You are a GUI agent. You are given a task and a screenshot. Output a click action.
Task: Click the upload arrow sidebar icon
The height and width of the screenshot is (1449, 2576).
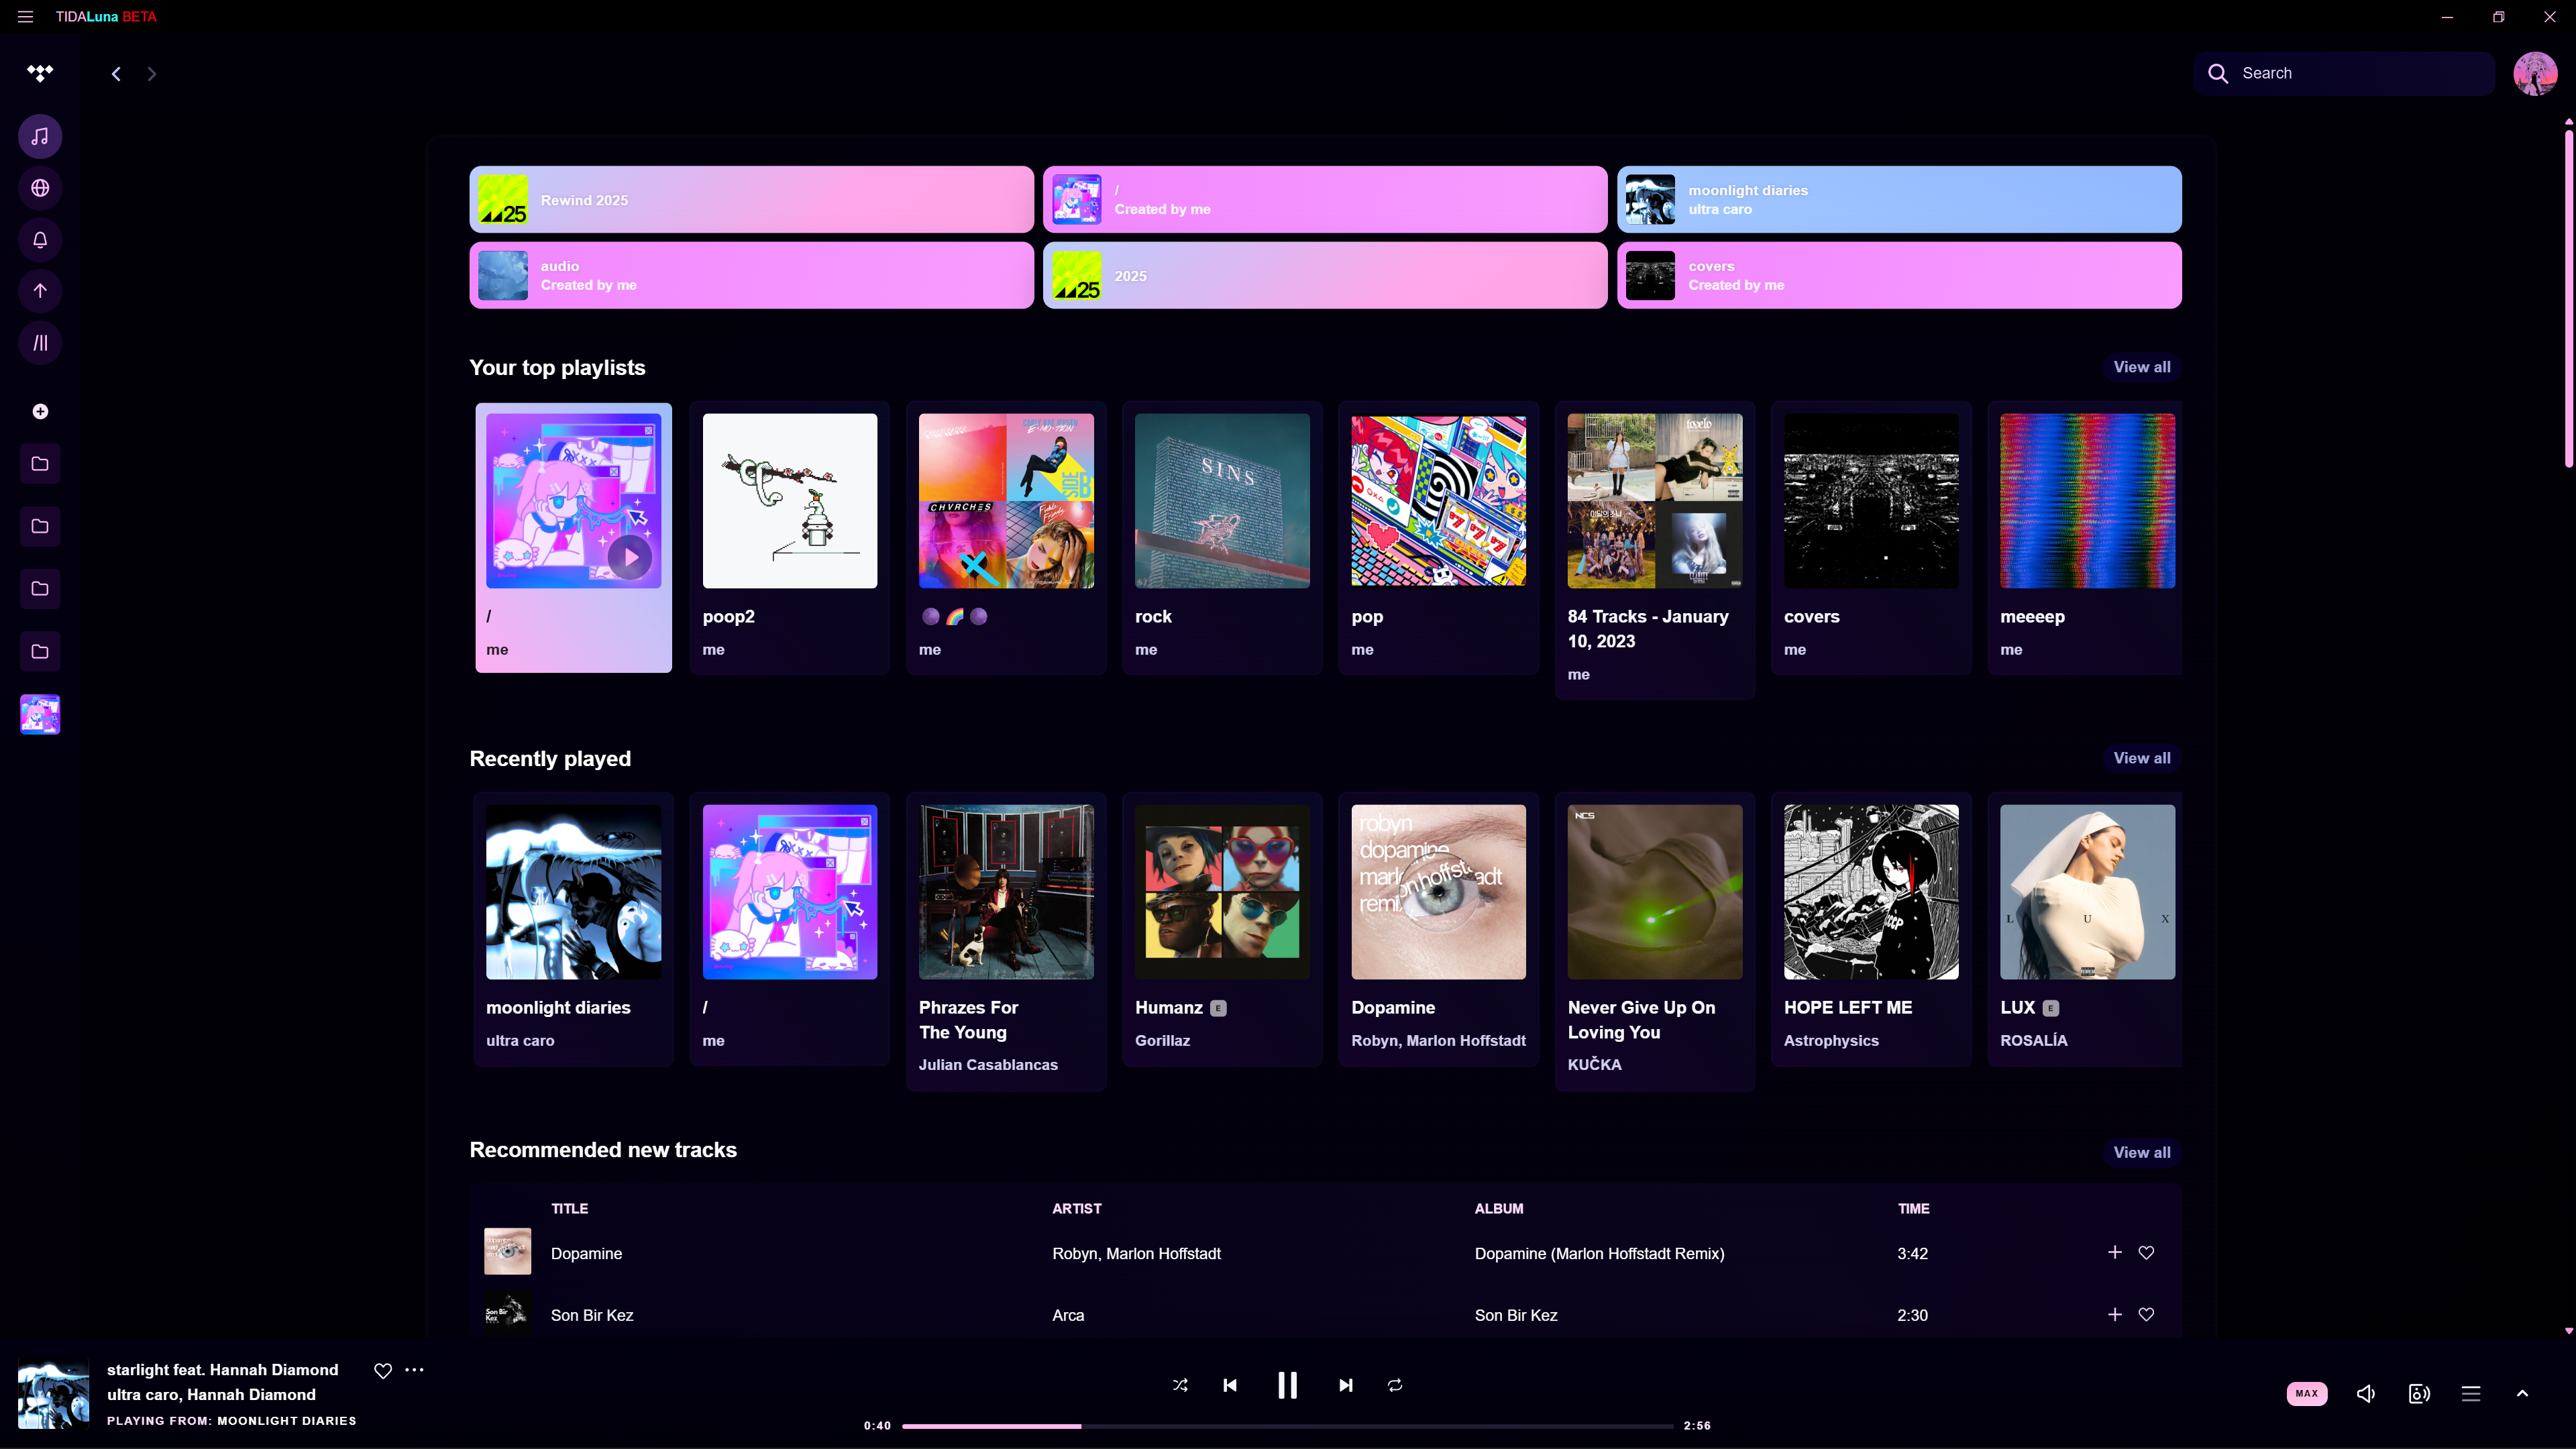point(40,291)
